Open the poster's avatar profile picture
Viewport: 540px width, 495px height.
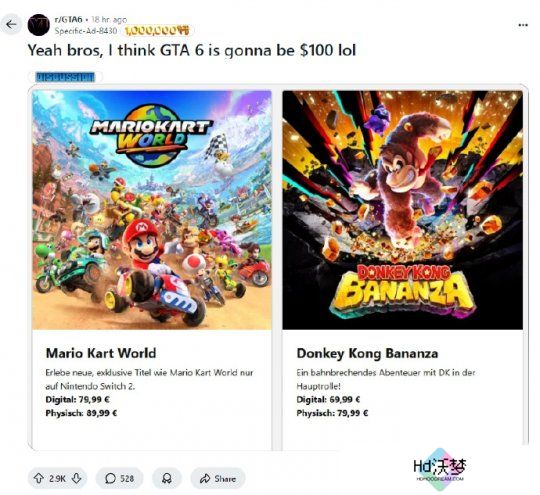tap(39, 25)
